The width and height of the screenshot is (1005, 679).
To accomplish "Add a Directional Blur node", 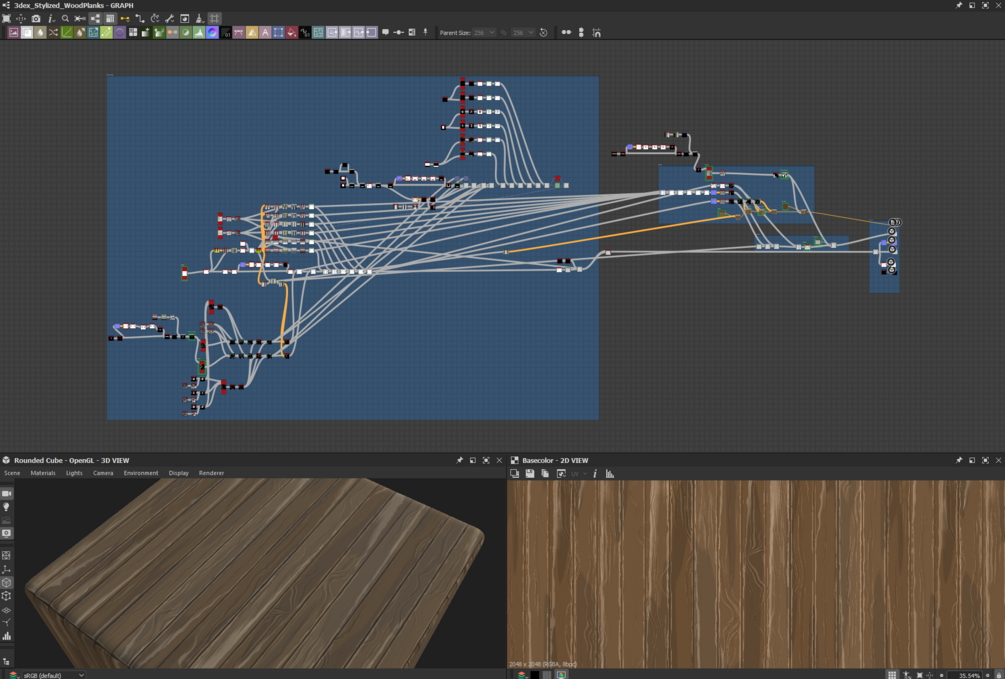I will (x=80, y=32).
